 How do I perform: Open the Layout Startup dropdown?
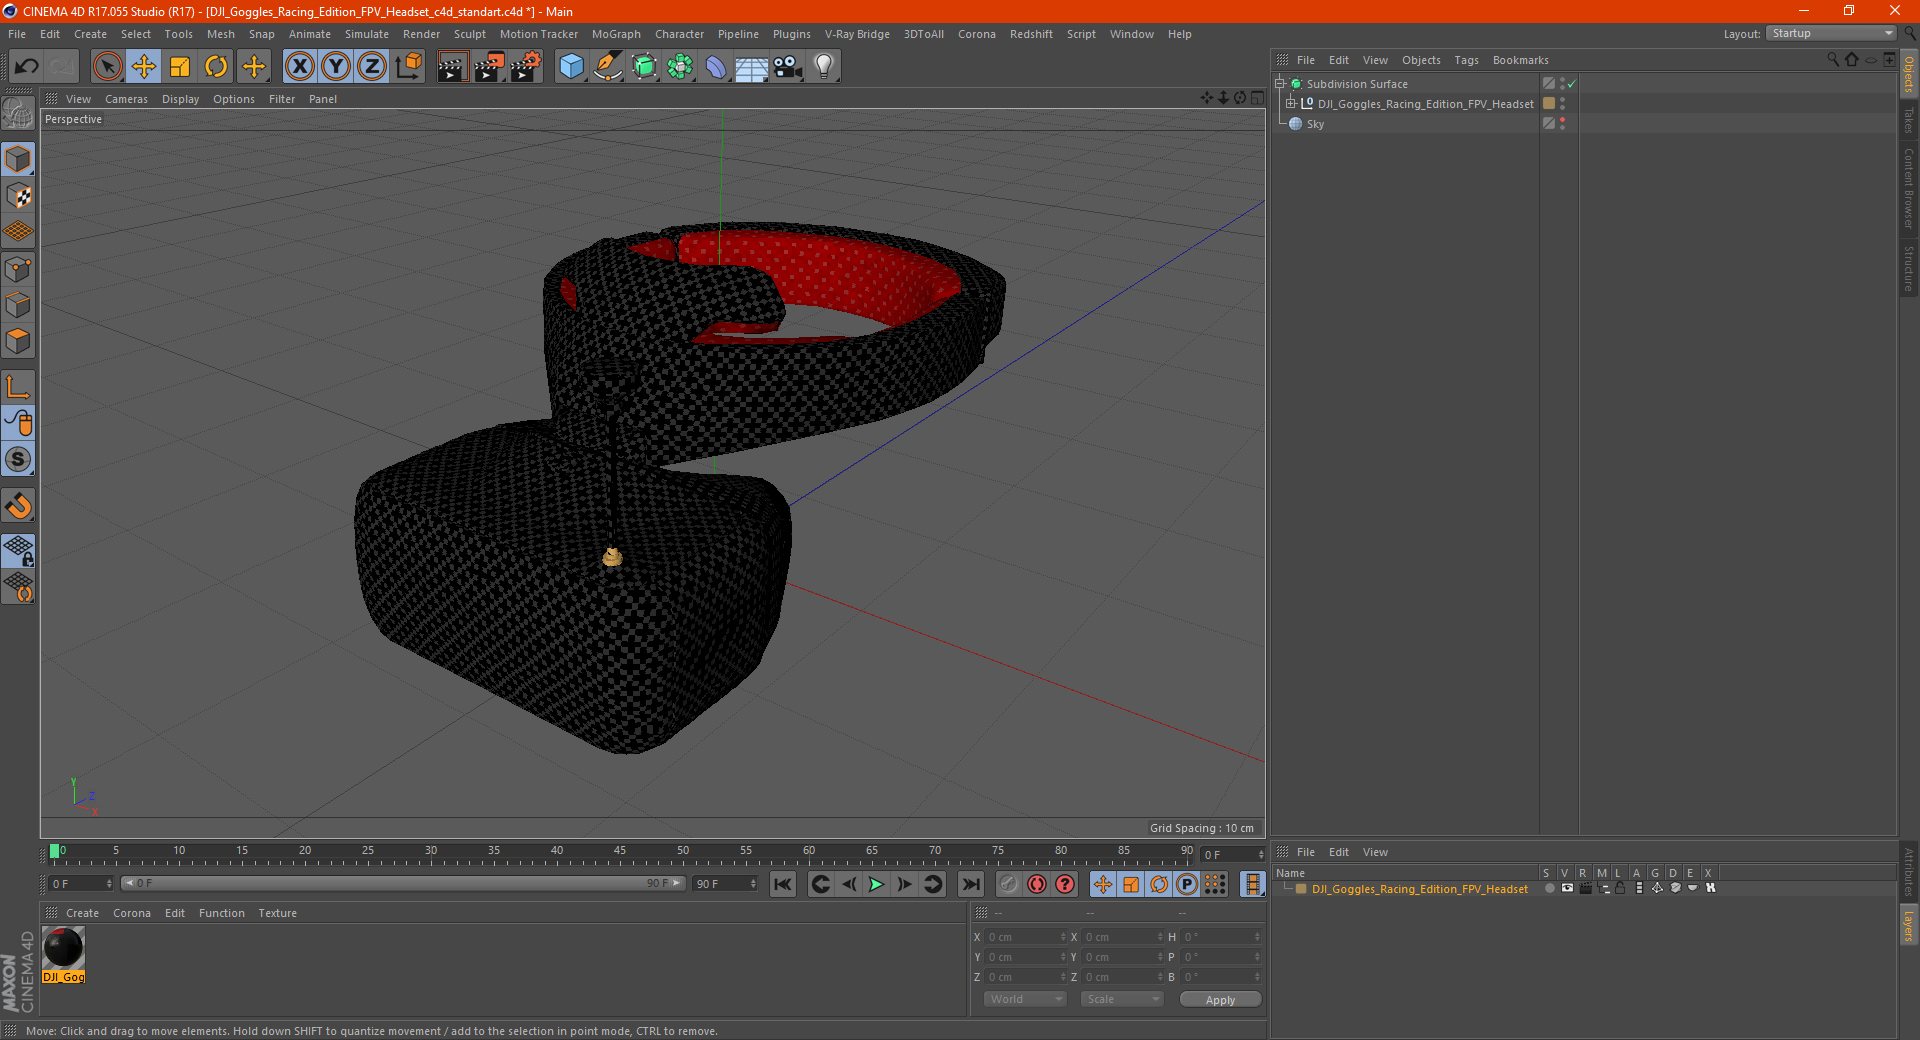[x=1832, y=33]
